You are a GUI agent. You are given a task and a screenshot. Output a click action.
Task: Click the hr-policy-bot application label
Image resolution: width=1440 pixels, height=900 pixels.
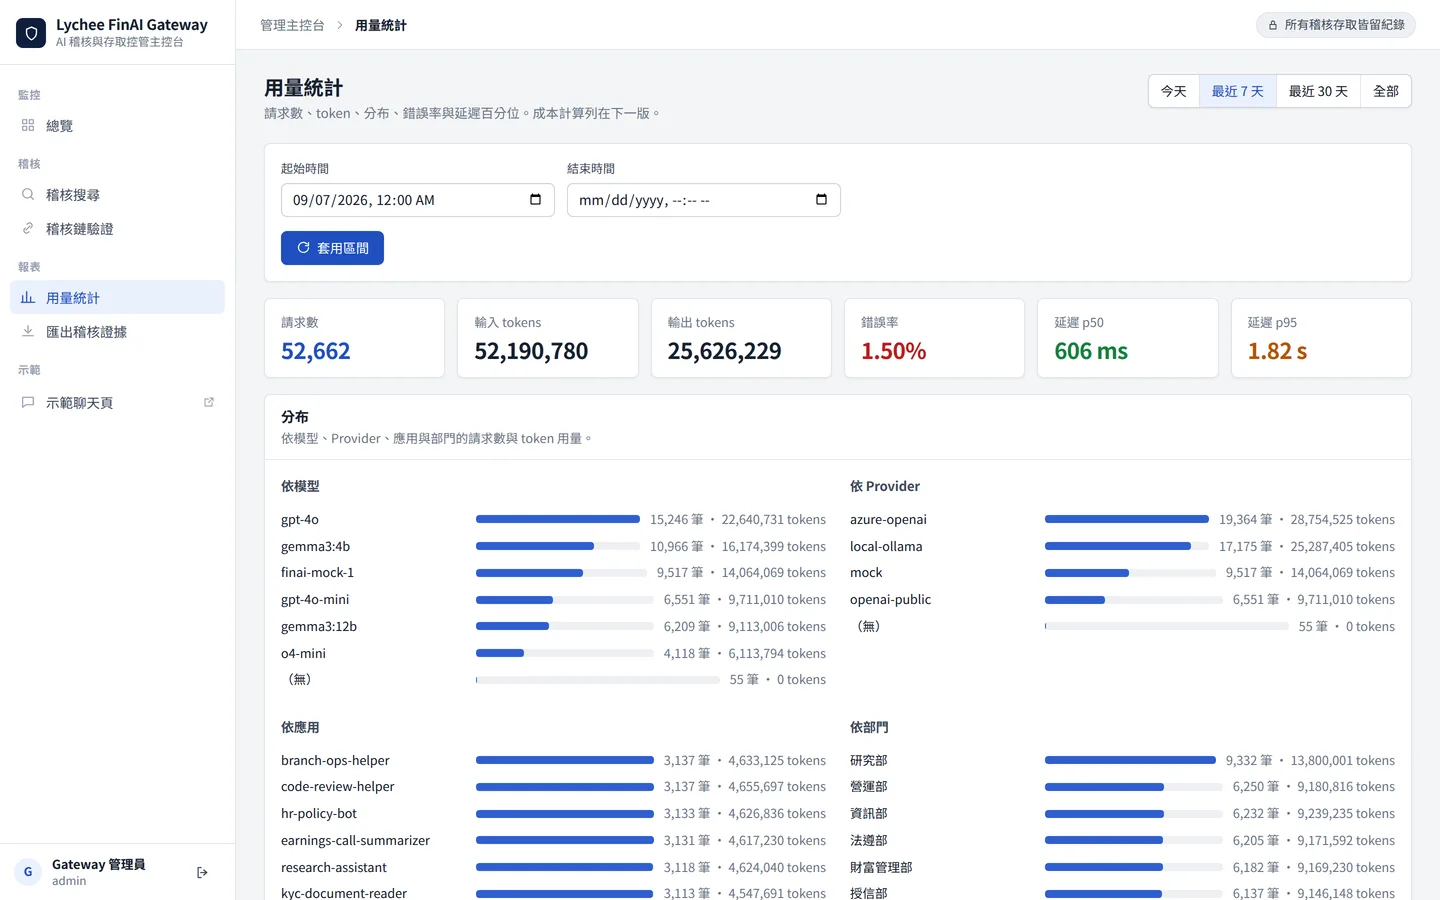319,813
